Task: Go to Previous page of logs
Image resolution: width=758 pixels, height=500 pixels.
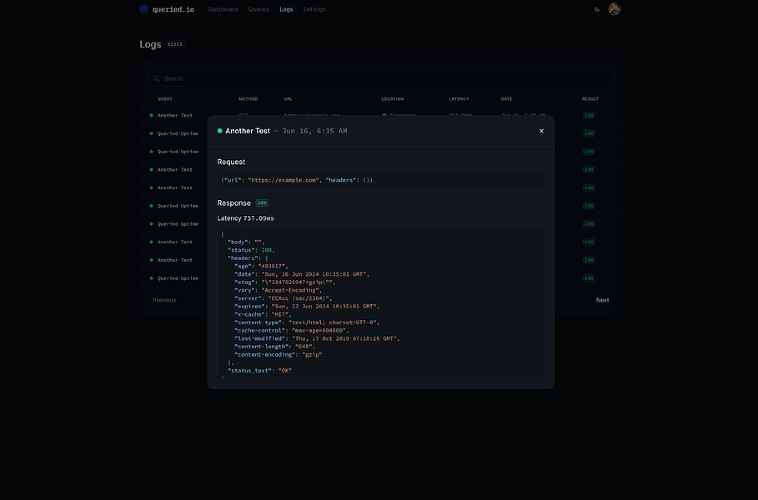Action: point(164,300)
